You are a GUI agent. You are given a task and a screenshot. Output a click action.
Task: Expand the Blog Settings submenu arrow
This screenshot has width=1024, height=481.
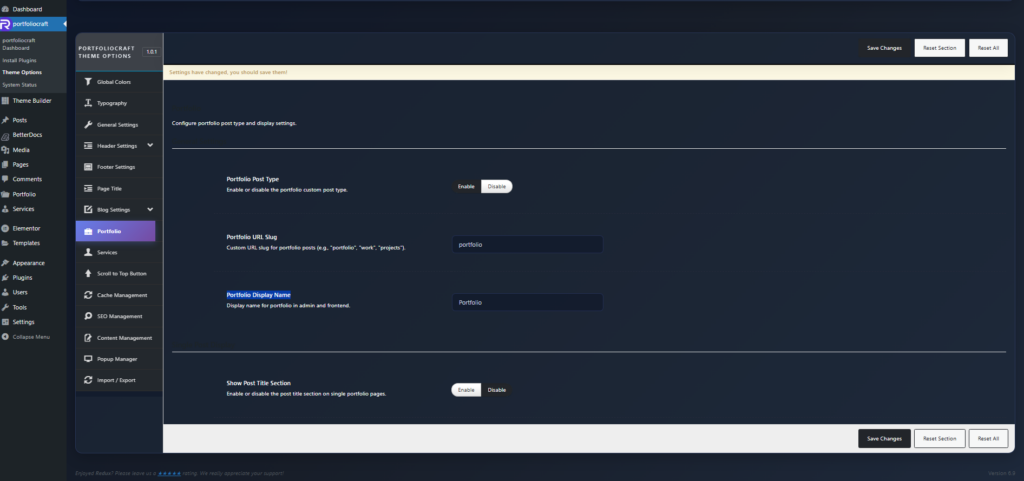(x=150, y=209)
